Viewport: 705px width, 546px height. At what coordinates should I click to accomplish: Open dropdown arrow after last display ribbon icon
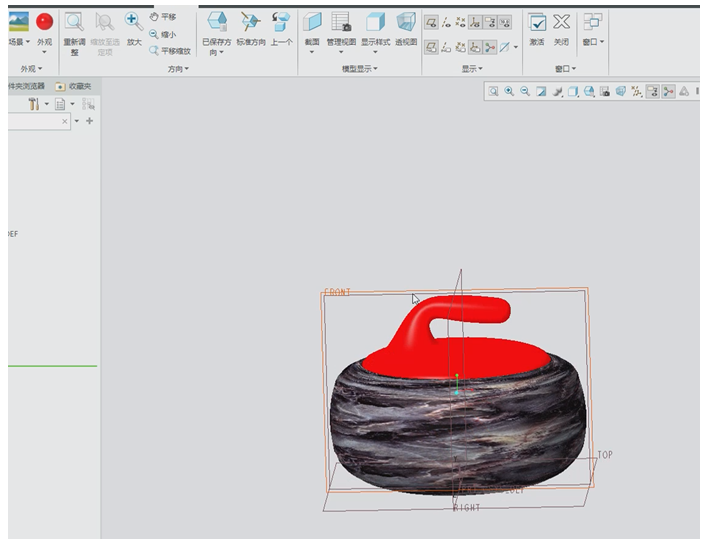tap(516, 47)
